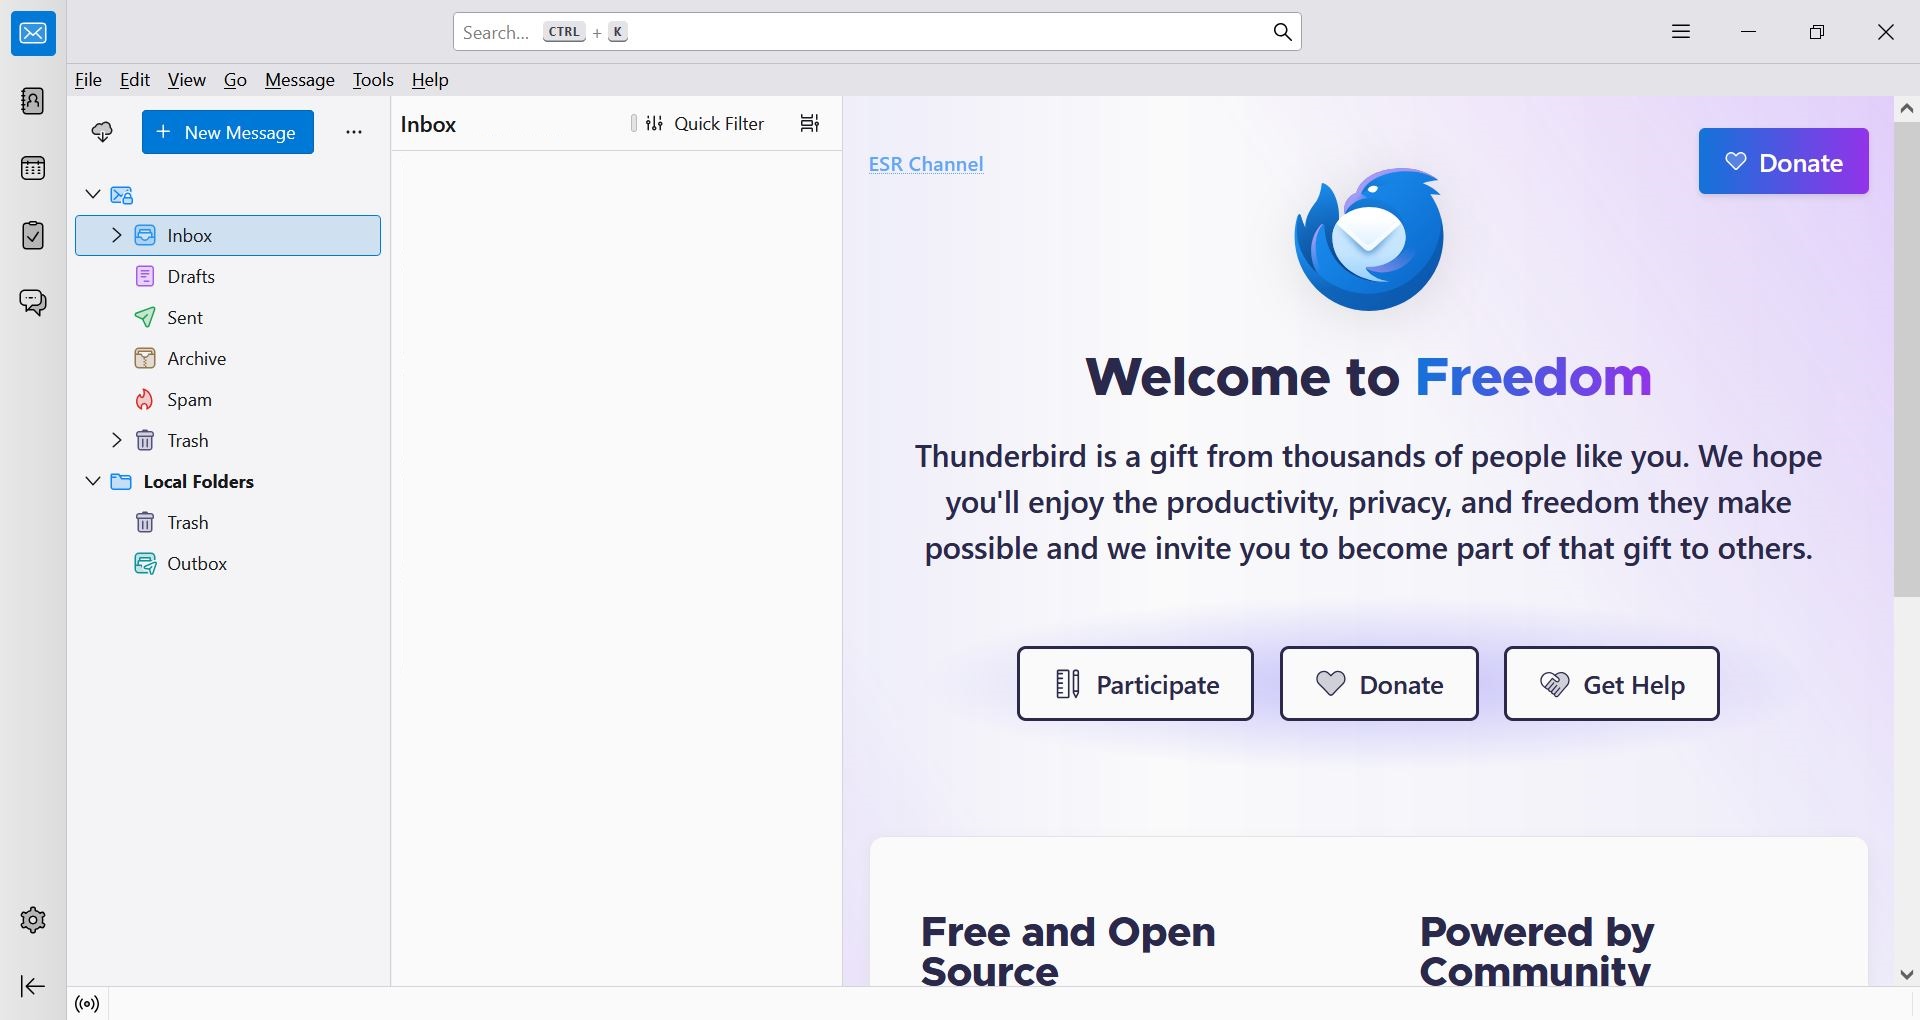Open the Calendar space
Viewport: 1920px width, 1020px height.
(33, 168)
